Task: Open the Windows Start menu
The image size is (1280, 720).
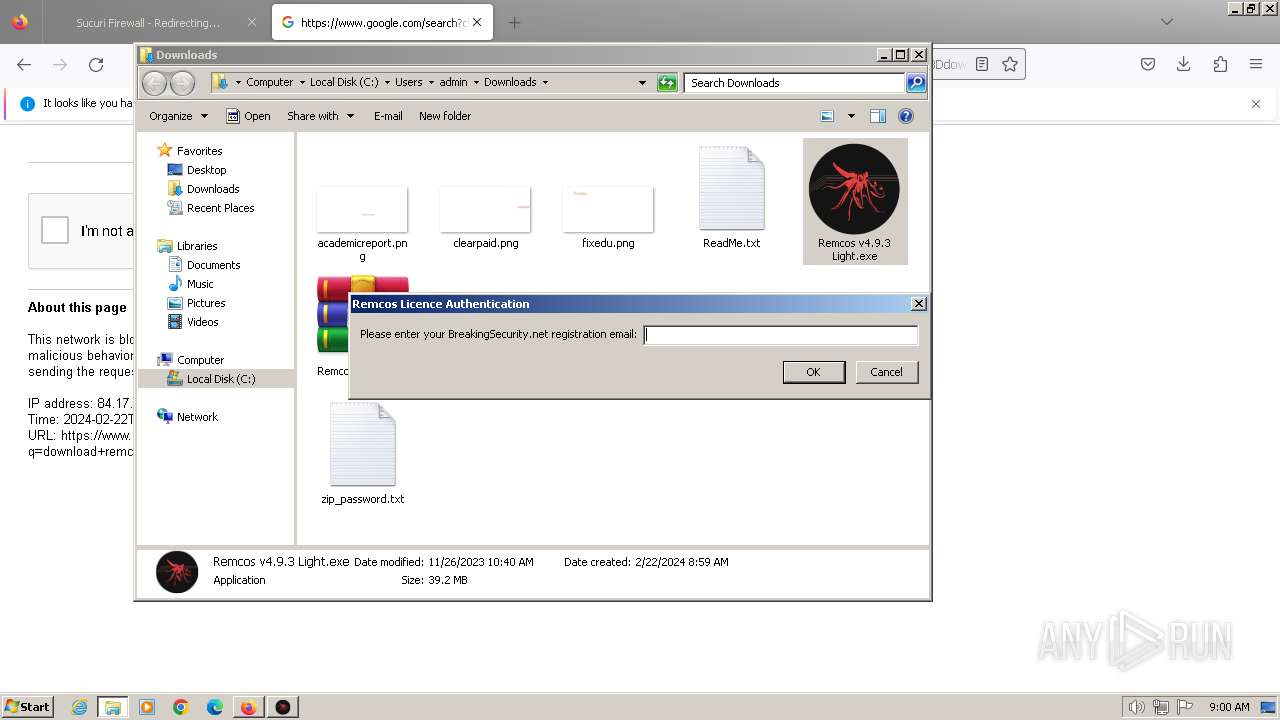Action: 27,706
